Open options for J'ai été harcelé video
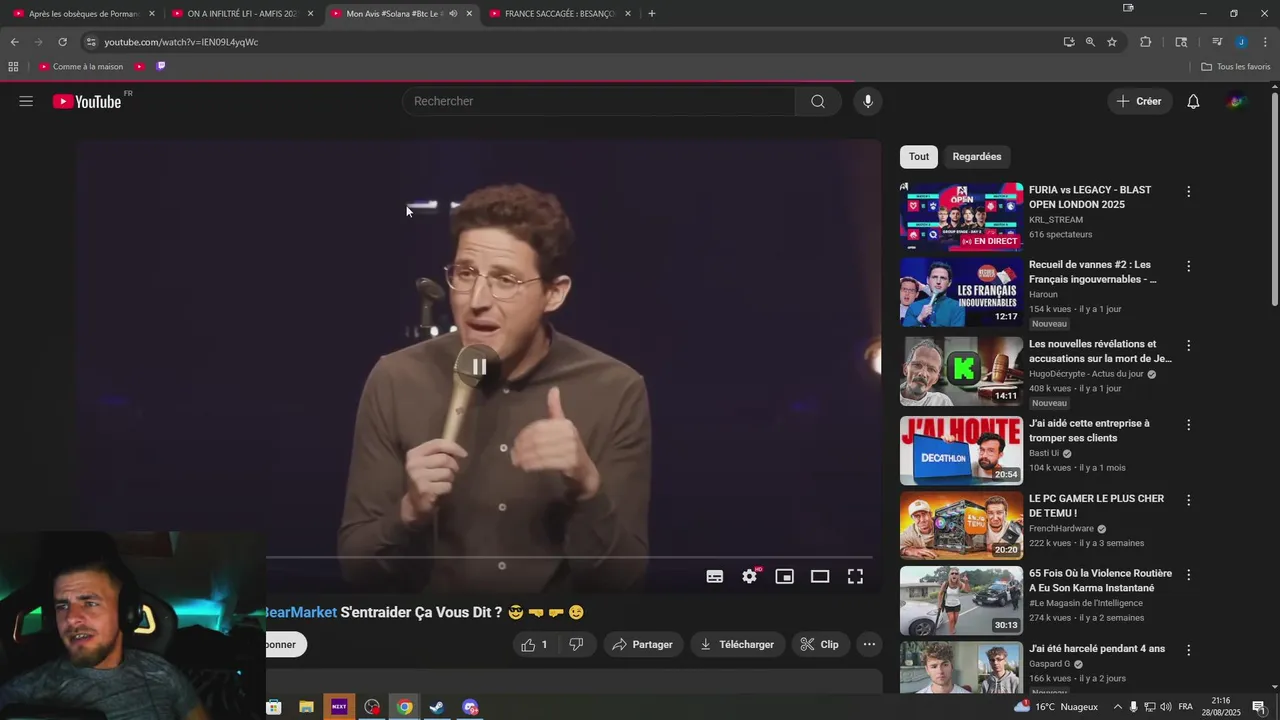This screenshot has height=720, width=1280. [1189, 650]
